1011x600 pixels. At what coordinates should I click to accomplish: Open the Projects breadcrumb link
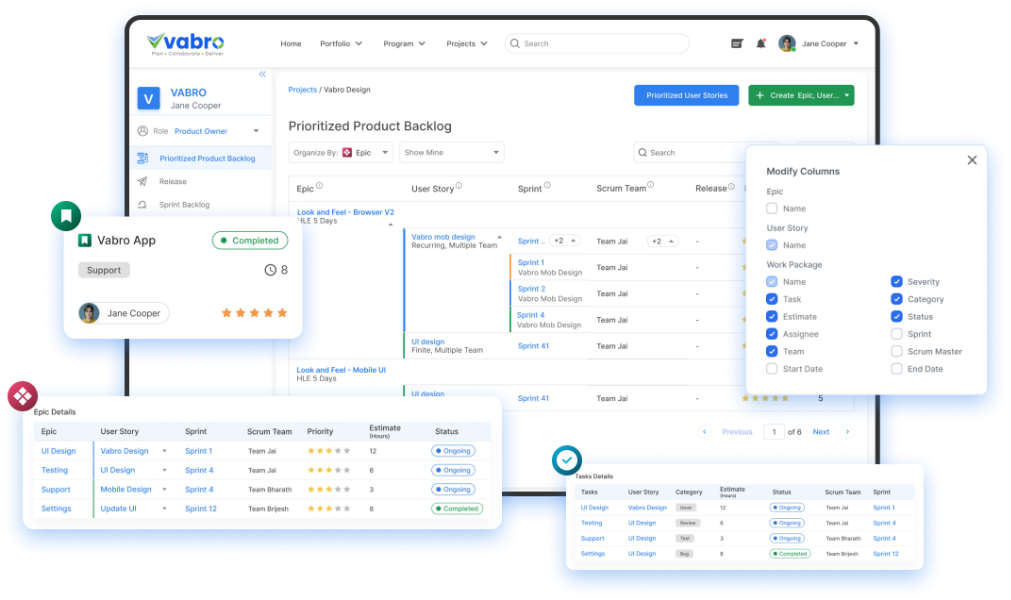click(x=303, y=89)
